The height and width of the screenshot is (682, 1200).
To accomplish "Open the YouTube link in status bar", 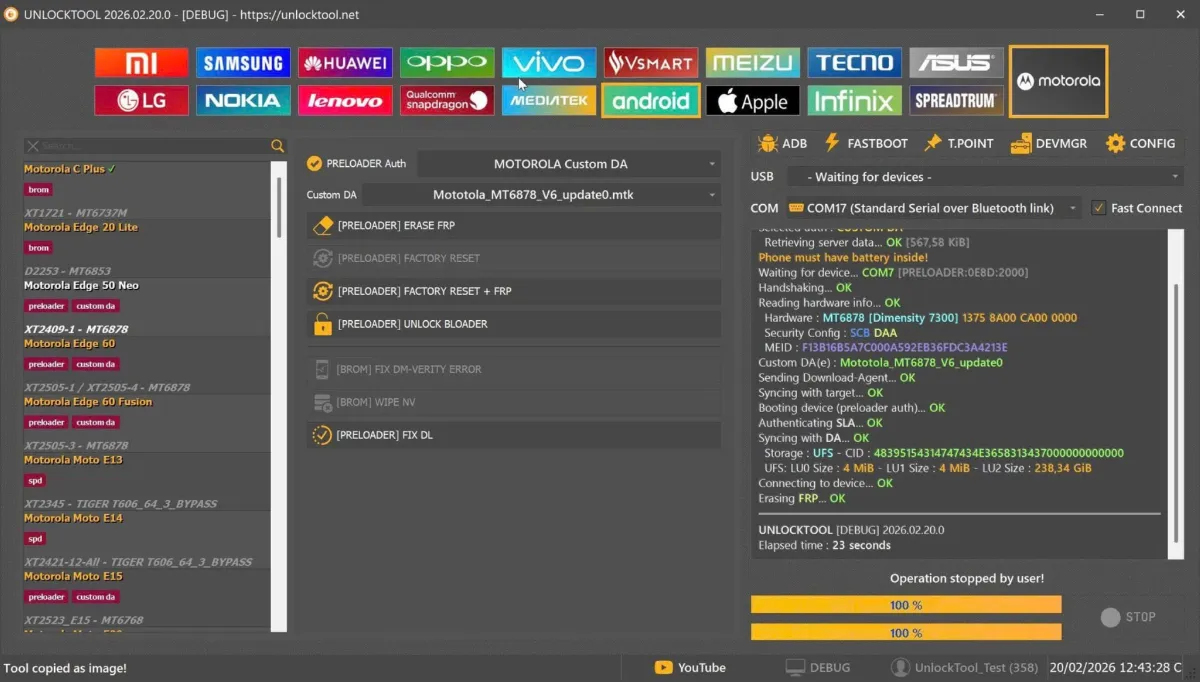I will click(x=690, y=668).
